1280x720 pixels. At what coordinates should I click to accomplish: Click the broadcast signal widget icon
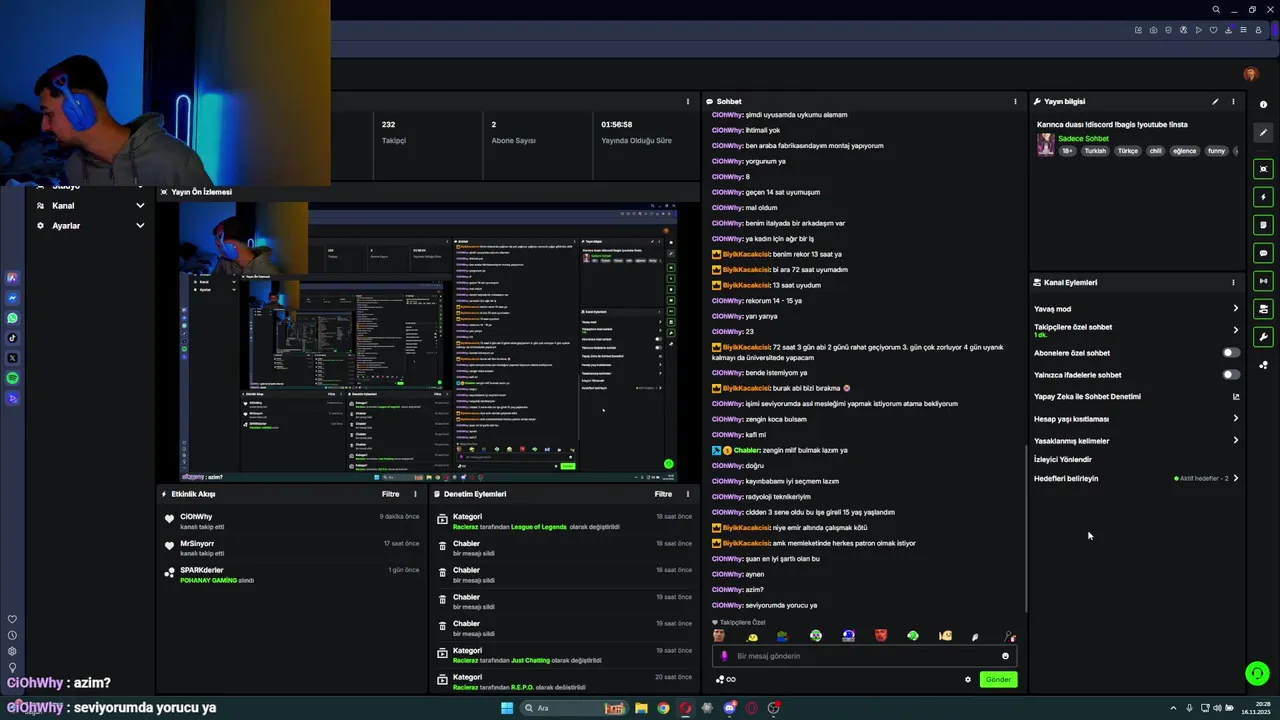pos(1264,281)
